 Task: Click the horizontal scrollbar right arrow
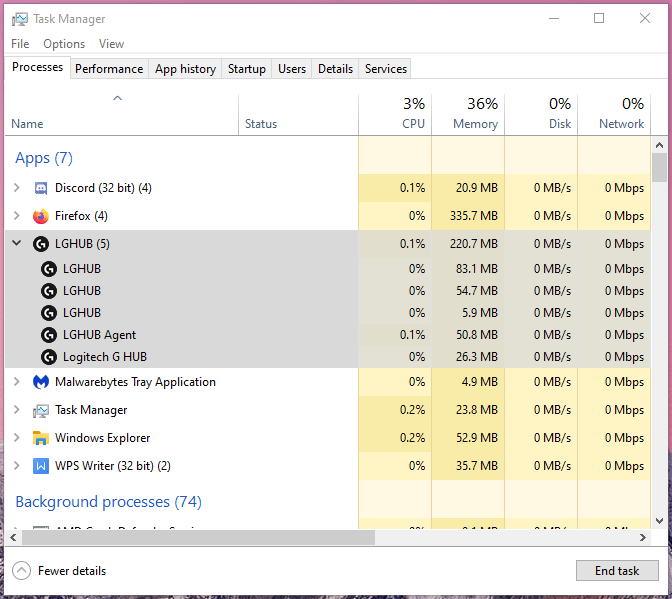click(x=642, y=537)
